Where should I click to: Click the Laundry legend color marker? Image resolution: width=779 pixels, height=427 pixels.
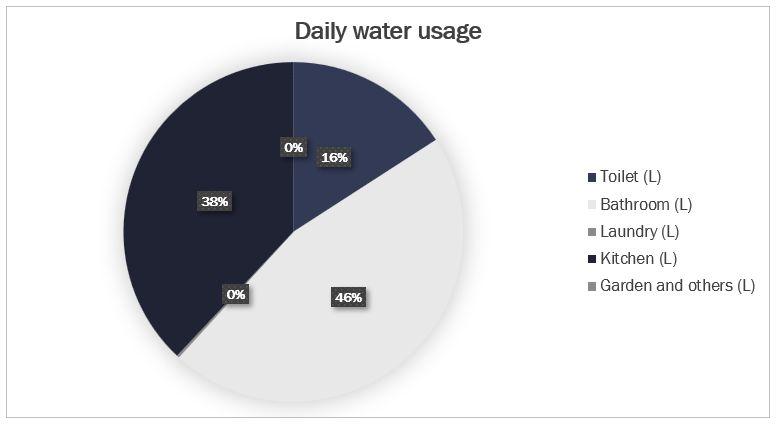[x=592, y=232]
